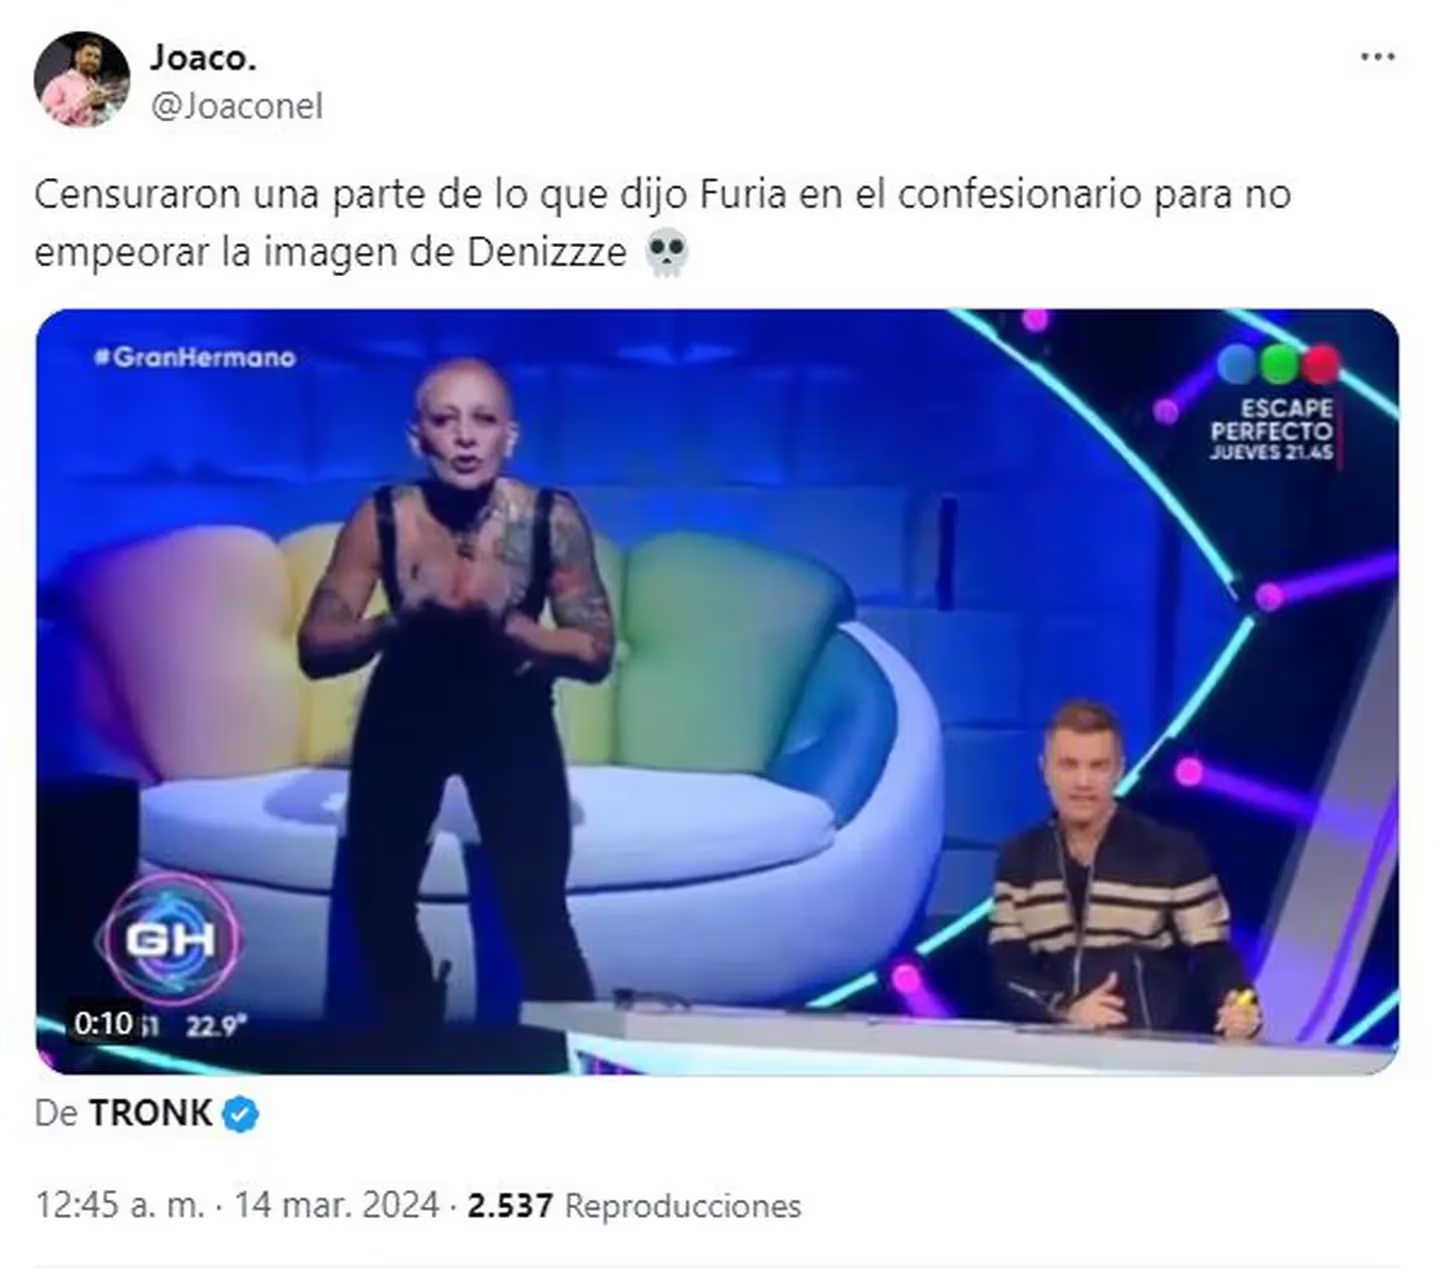Click the GH logo in the video
The width and height of the screenshot is (1440, 1268).
tap(171, 939)
